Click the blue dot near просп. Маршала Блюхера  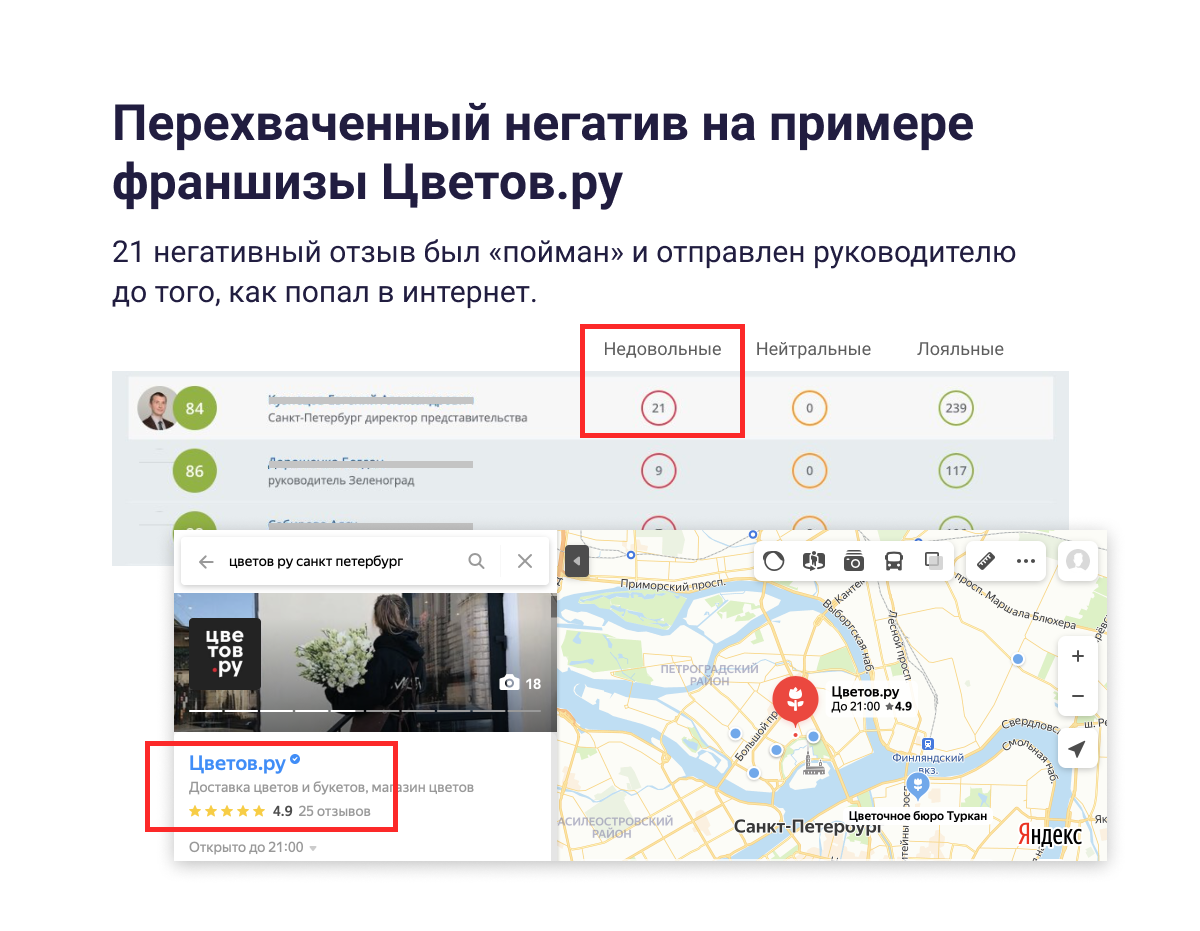1018,659
